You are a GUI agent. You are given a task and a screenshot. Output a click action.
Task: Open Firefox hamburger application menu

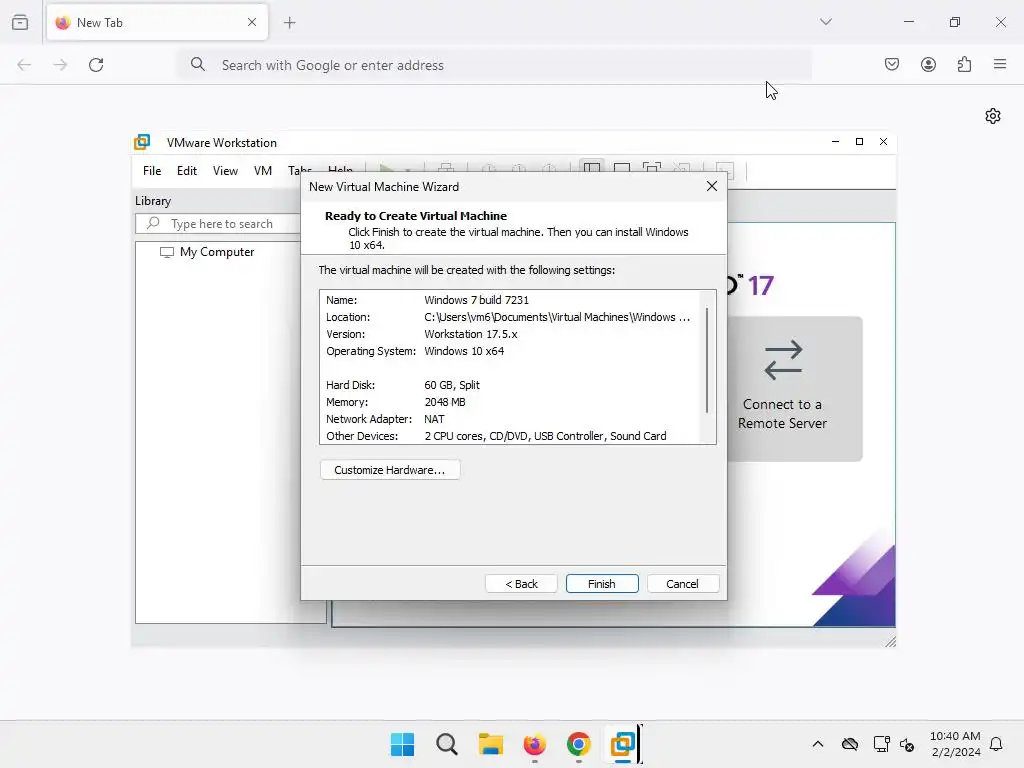click(x=1000, y=64)
